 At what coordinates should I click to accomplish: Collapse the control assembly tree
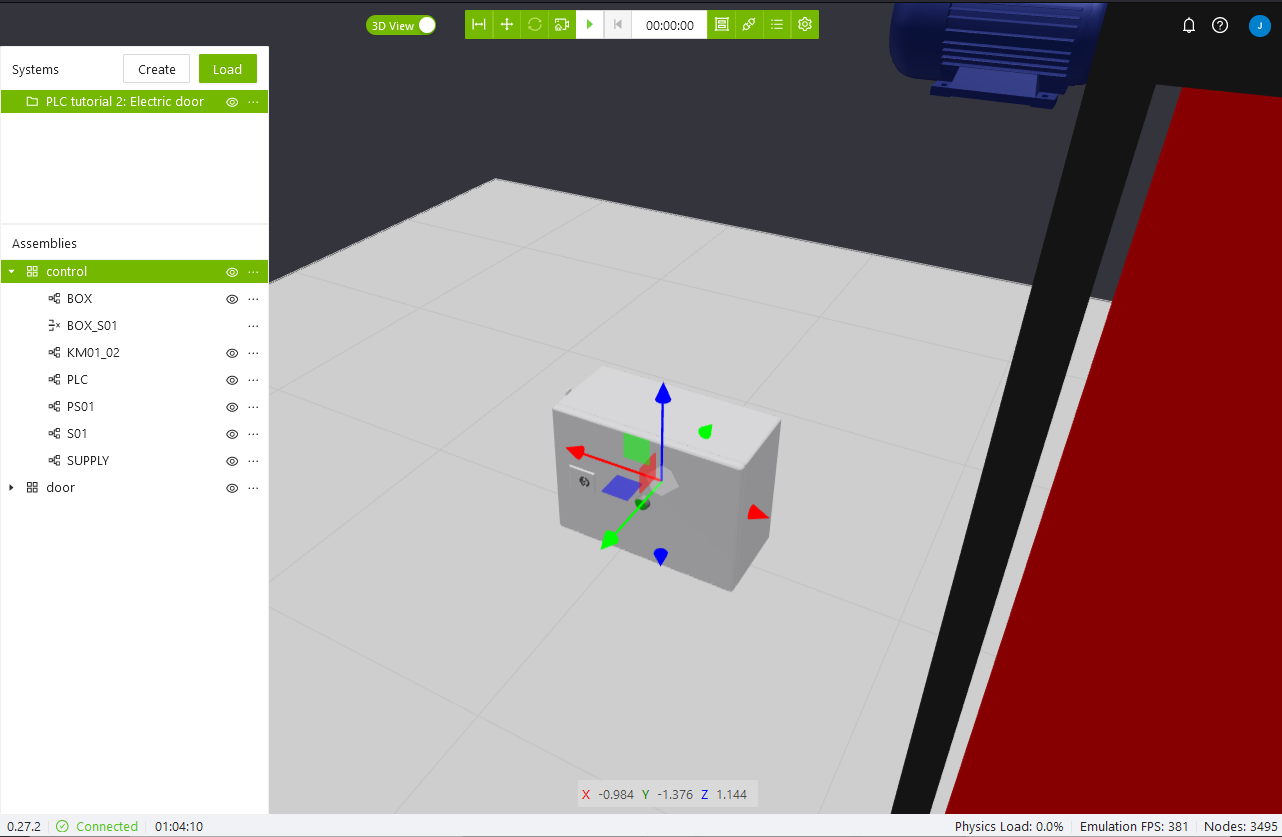pos(12,272)
